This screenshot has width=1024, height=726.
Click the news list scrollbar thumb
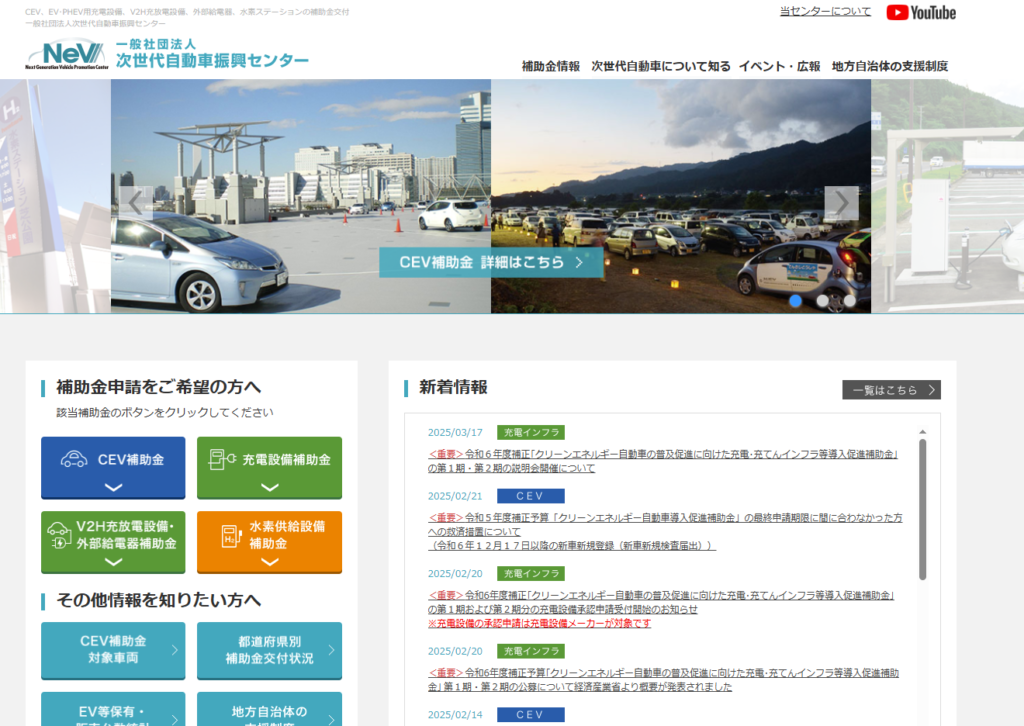point(923,509)
